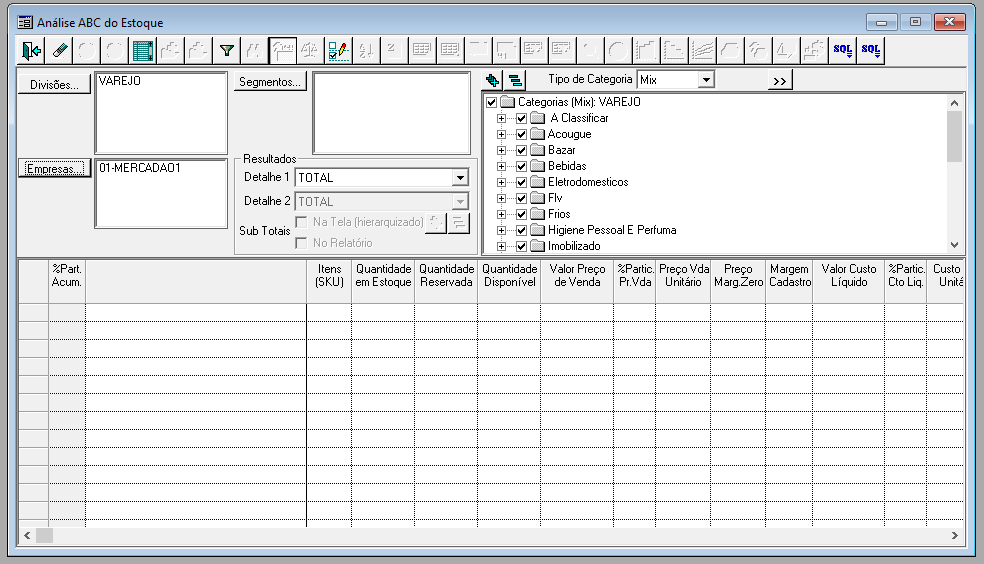Enable the Na Tela (hierarquizado) checkbox

[301, 222]
